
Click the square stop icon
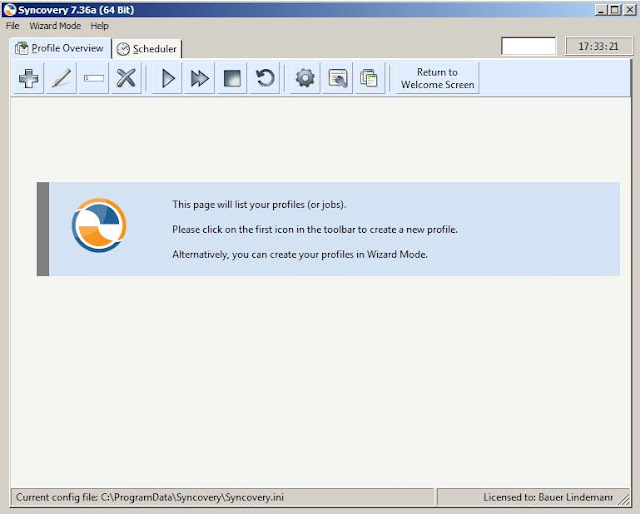pyautogui.click(x=232, y=78)
